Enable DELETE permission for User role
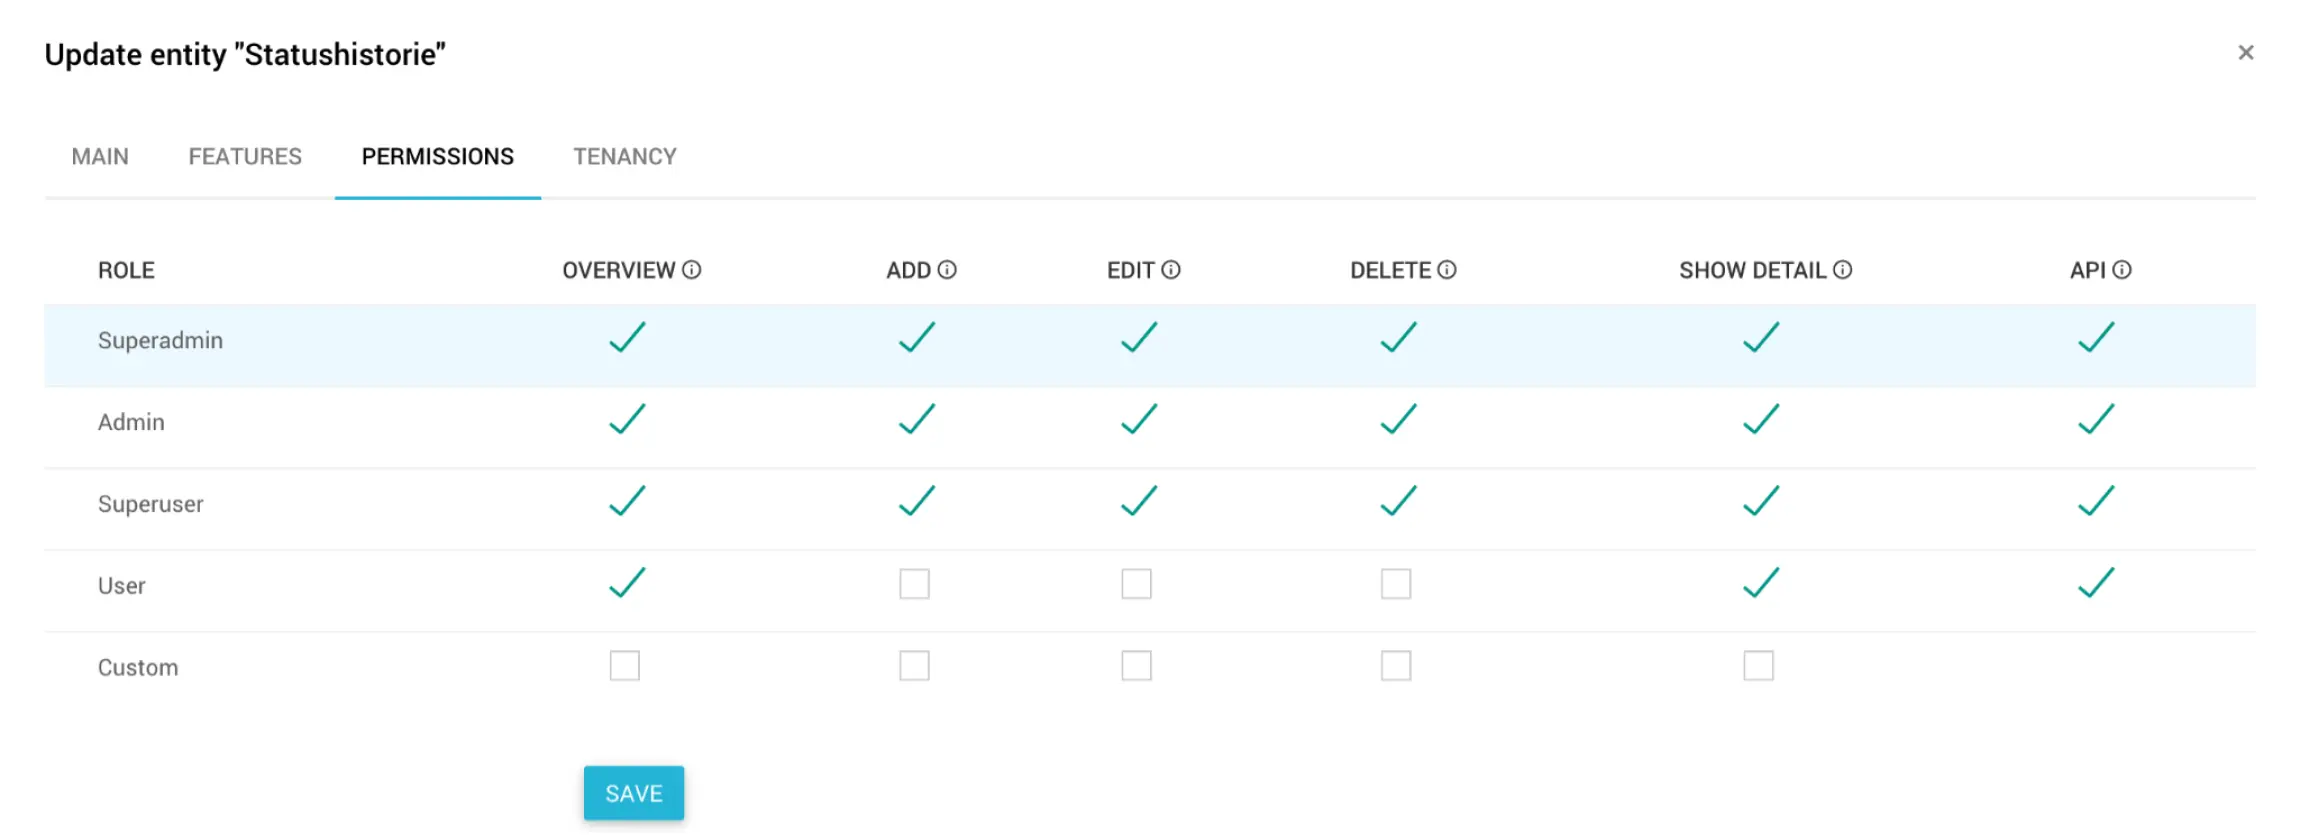Image resolution: width=2300 pixels, height=835 pixels. [1396, 584]
